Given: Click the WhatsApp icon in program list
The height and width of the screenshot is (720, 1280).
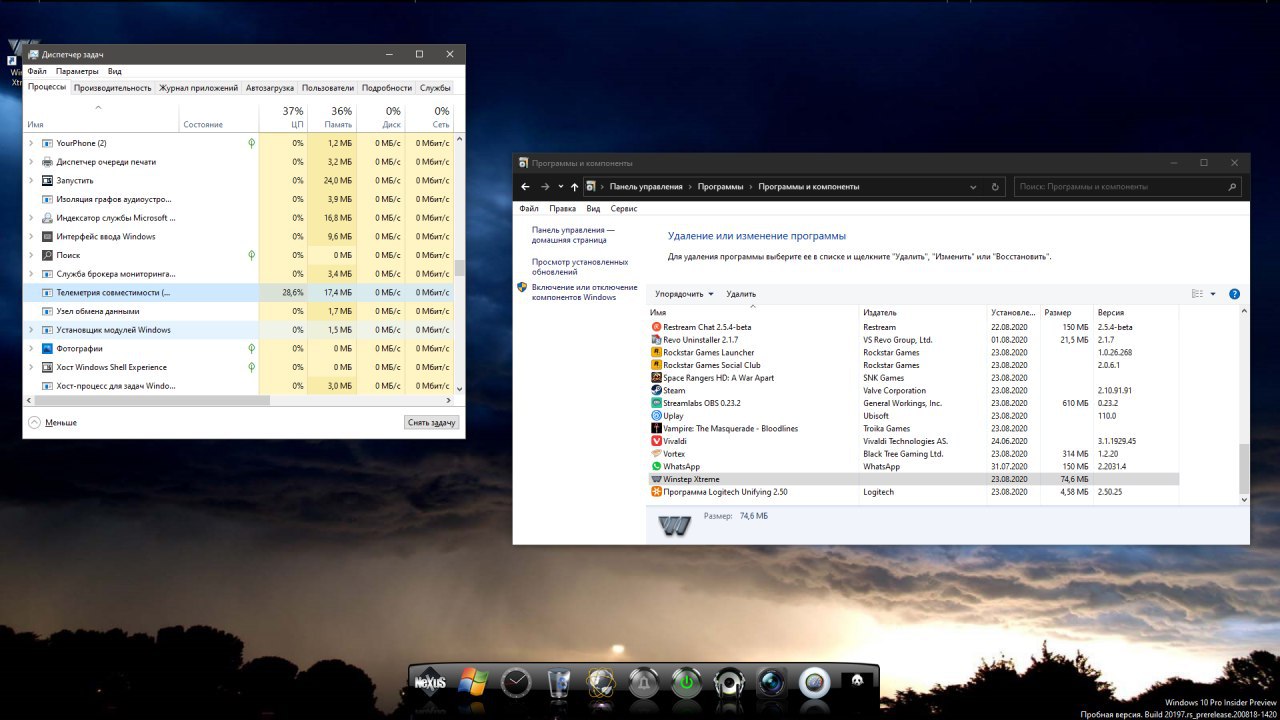Looking at the screenshot, I should tap(656, 466).
